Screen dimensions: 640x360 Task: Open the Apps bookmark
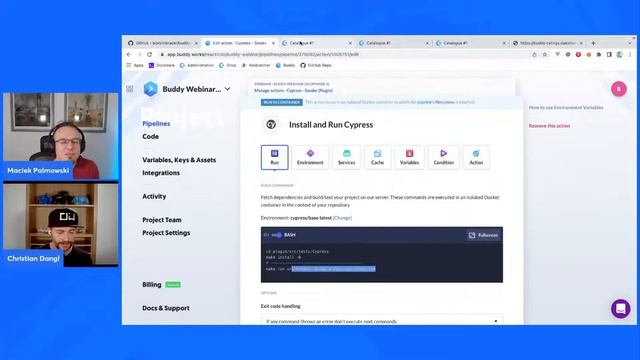135,65
